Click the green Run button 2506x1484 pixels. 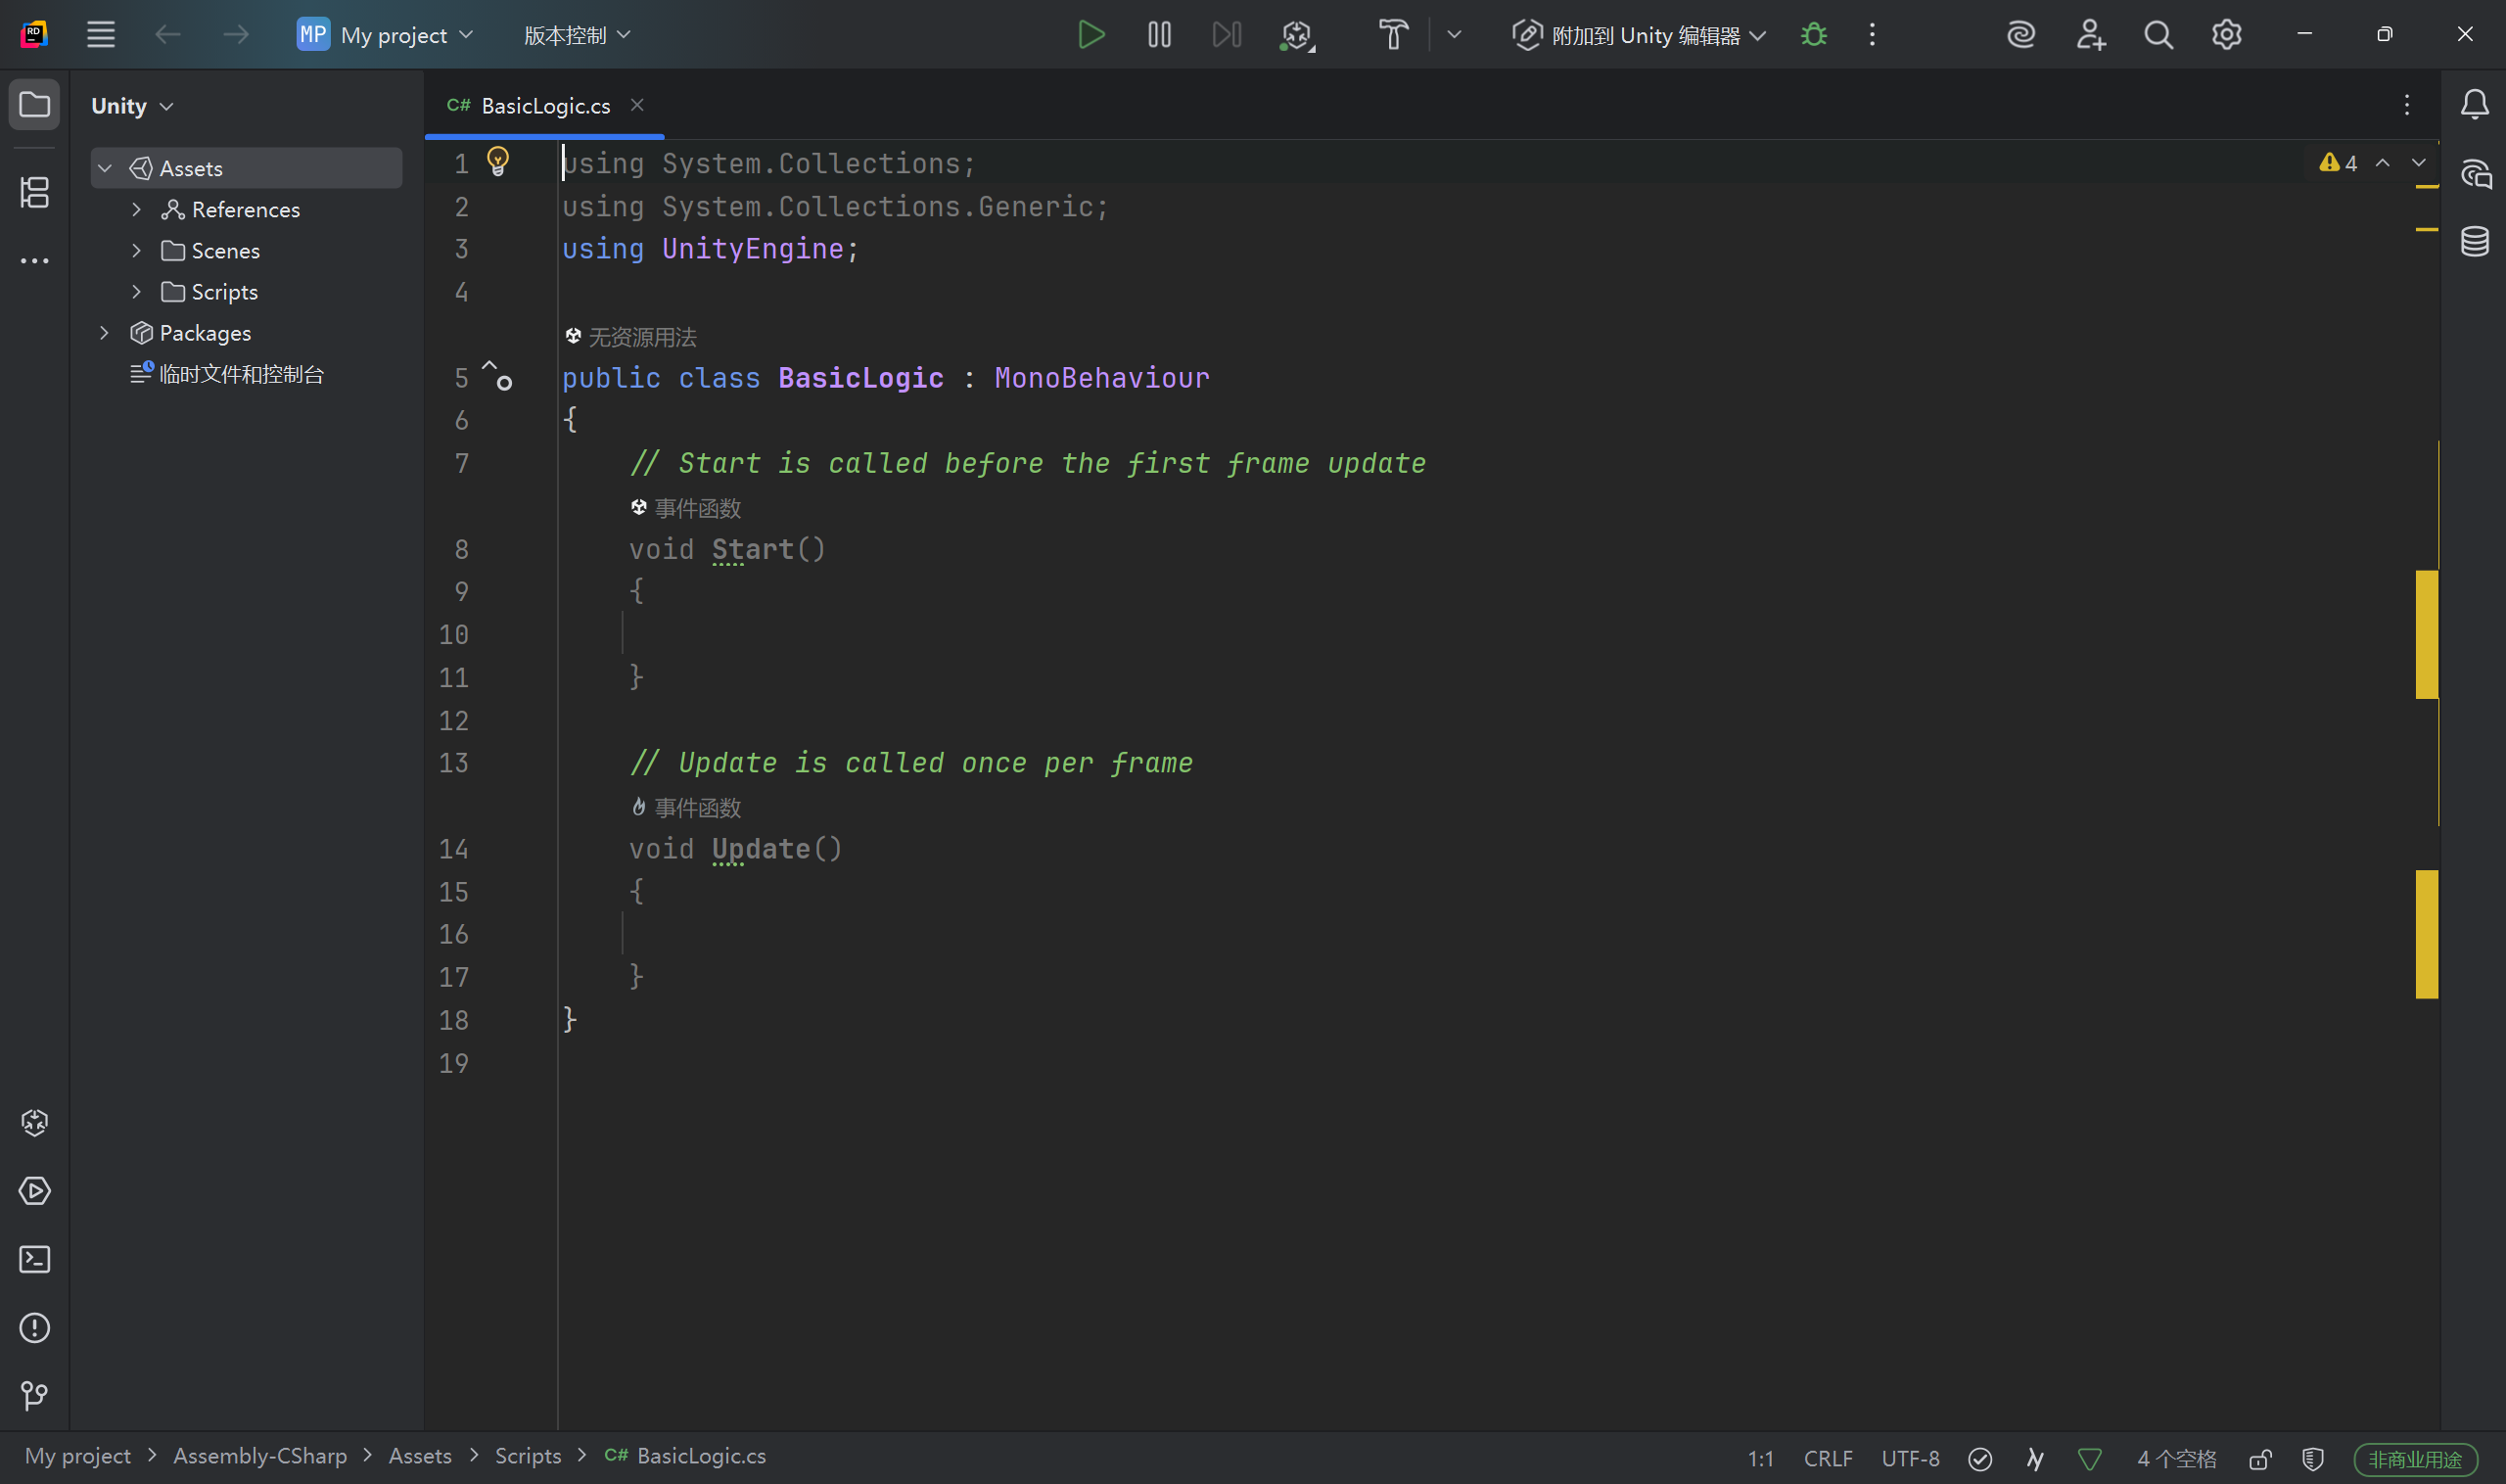(x=1091, y=35)
